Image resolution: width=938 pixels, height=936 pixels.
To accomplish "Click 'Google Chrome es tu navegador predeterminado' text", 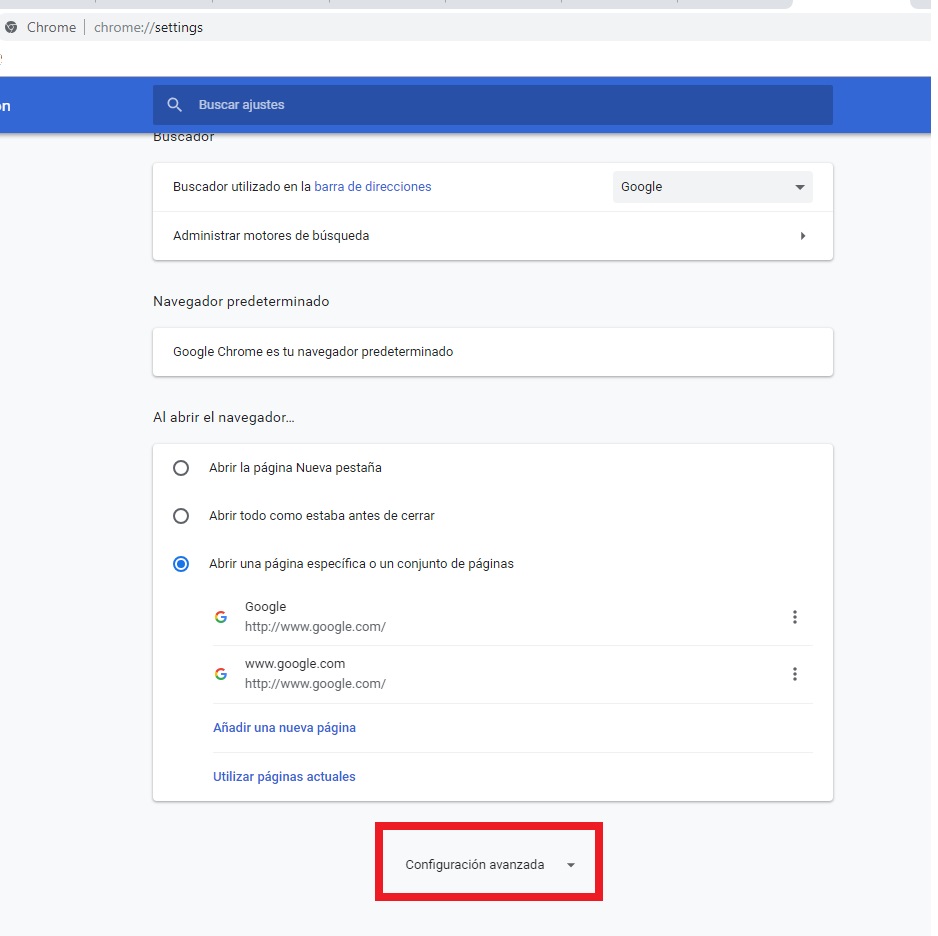I will point(313,352).
